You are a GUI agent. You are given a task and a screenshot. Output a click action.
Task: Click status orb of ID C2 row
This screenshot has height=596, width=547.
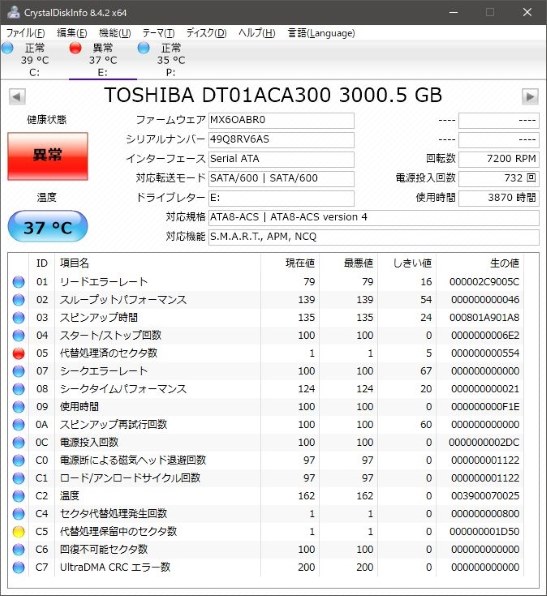[x=19, y=496]
